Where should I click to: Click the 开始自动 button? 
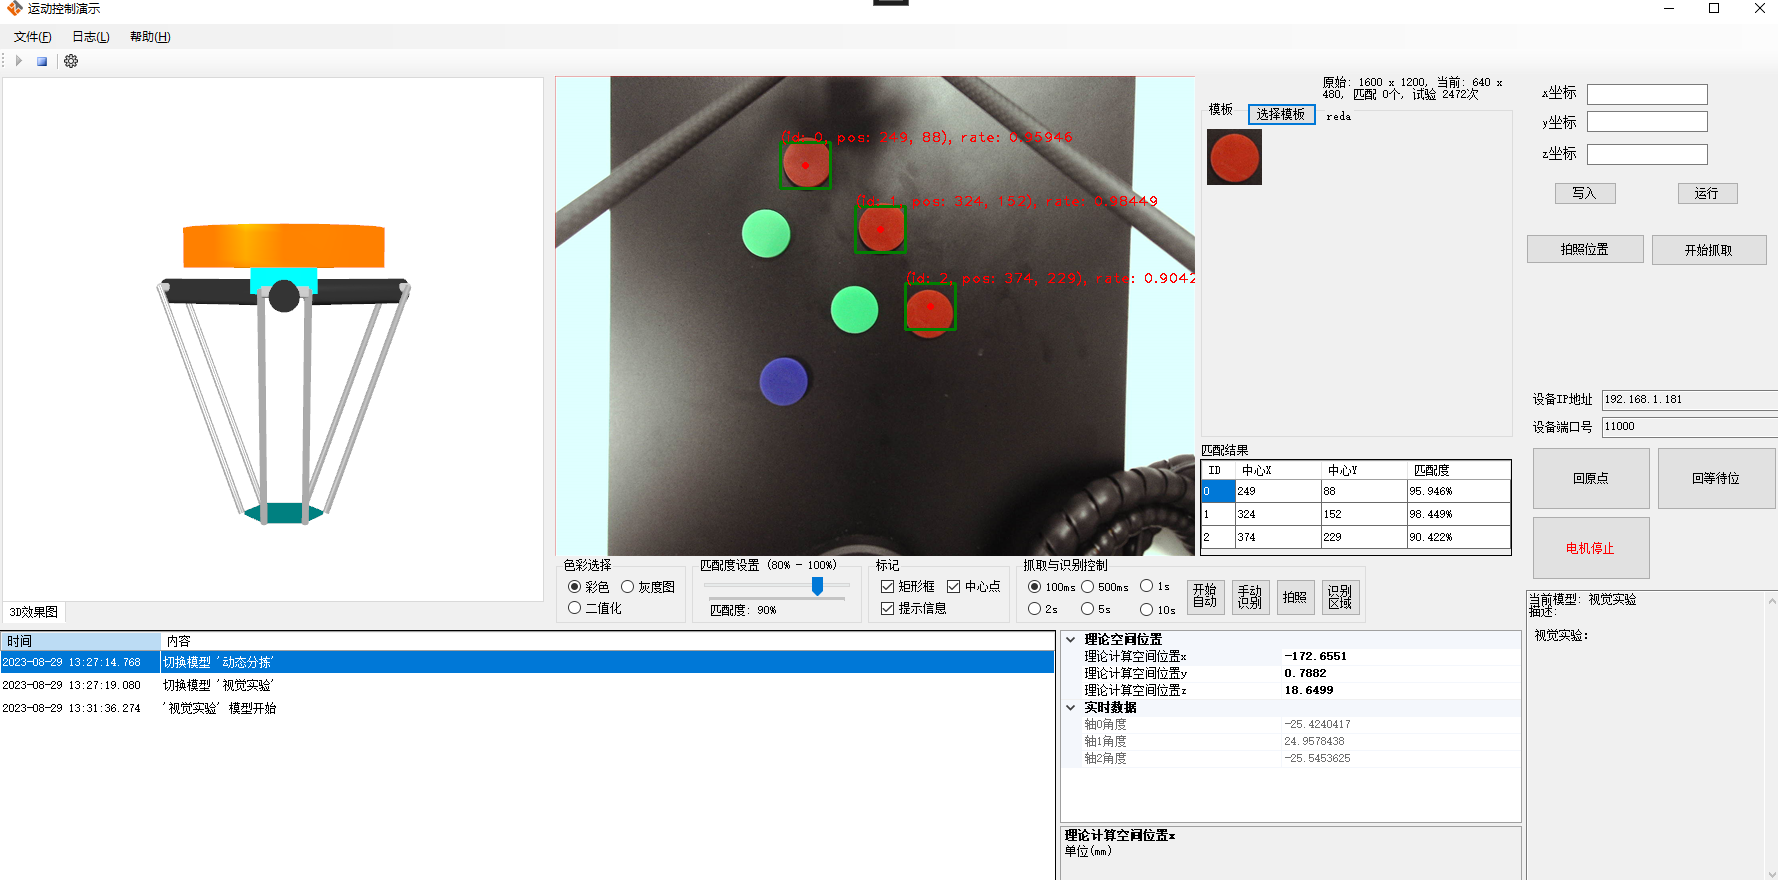(x=1206, y=597)
